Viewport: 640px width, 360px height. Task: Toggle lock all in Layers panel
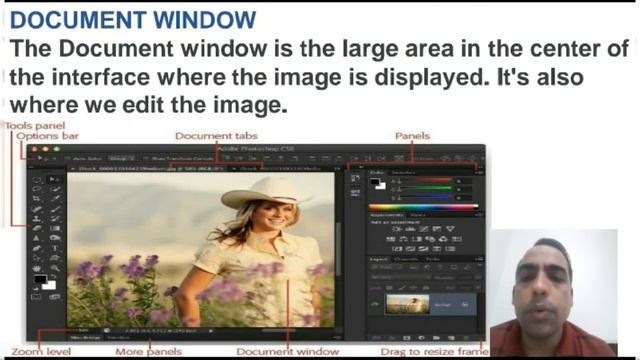point(425,288)
